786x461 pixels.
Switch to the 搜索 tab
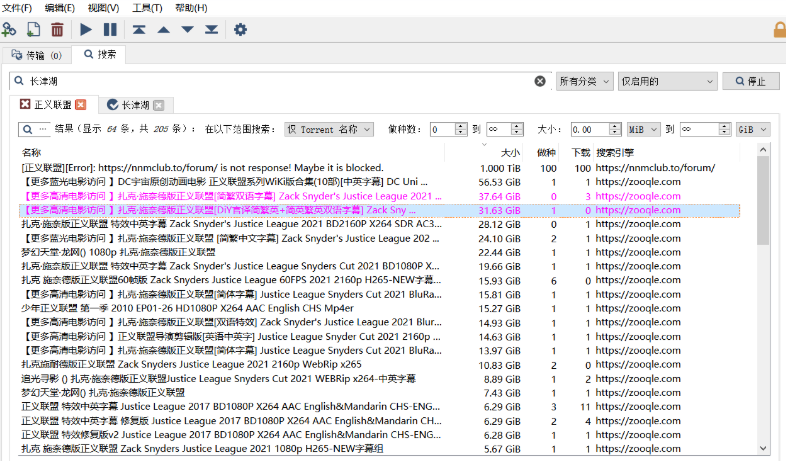pos(98,54)
